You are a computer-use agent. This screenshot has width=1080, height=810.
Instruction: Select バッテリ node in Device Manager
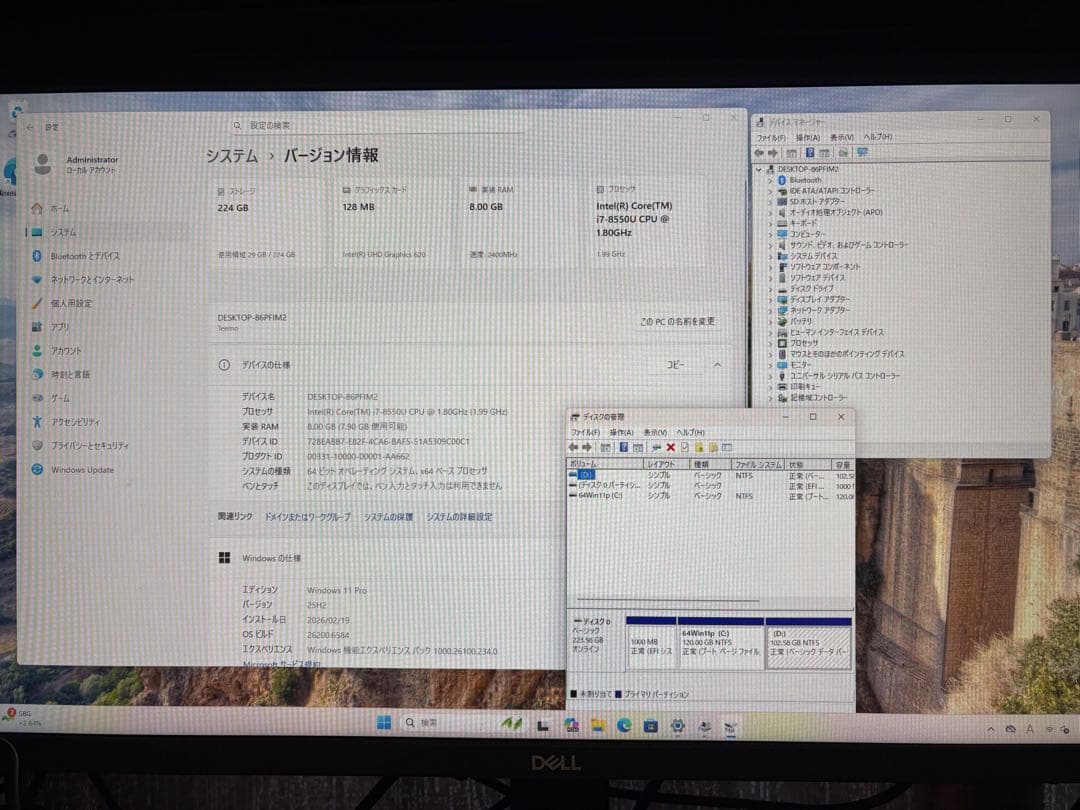800,322
